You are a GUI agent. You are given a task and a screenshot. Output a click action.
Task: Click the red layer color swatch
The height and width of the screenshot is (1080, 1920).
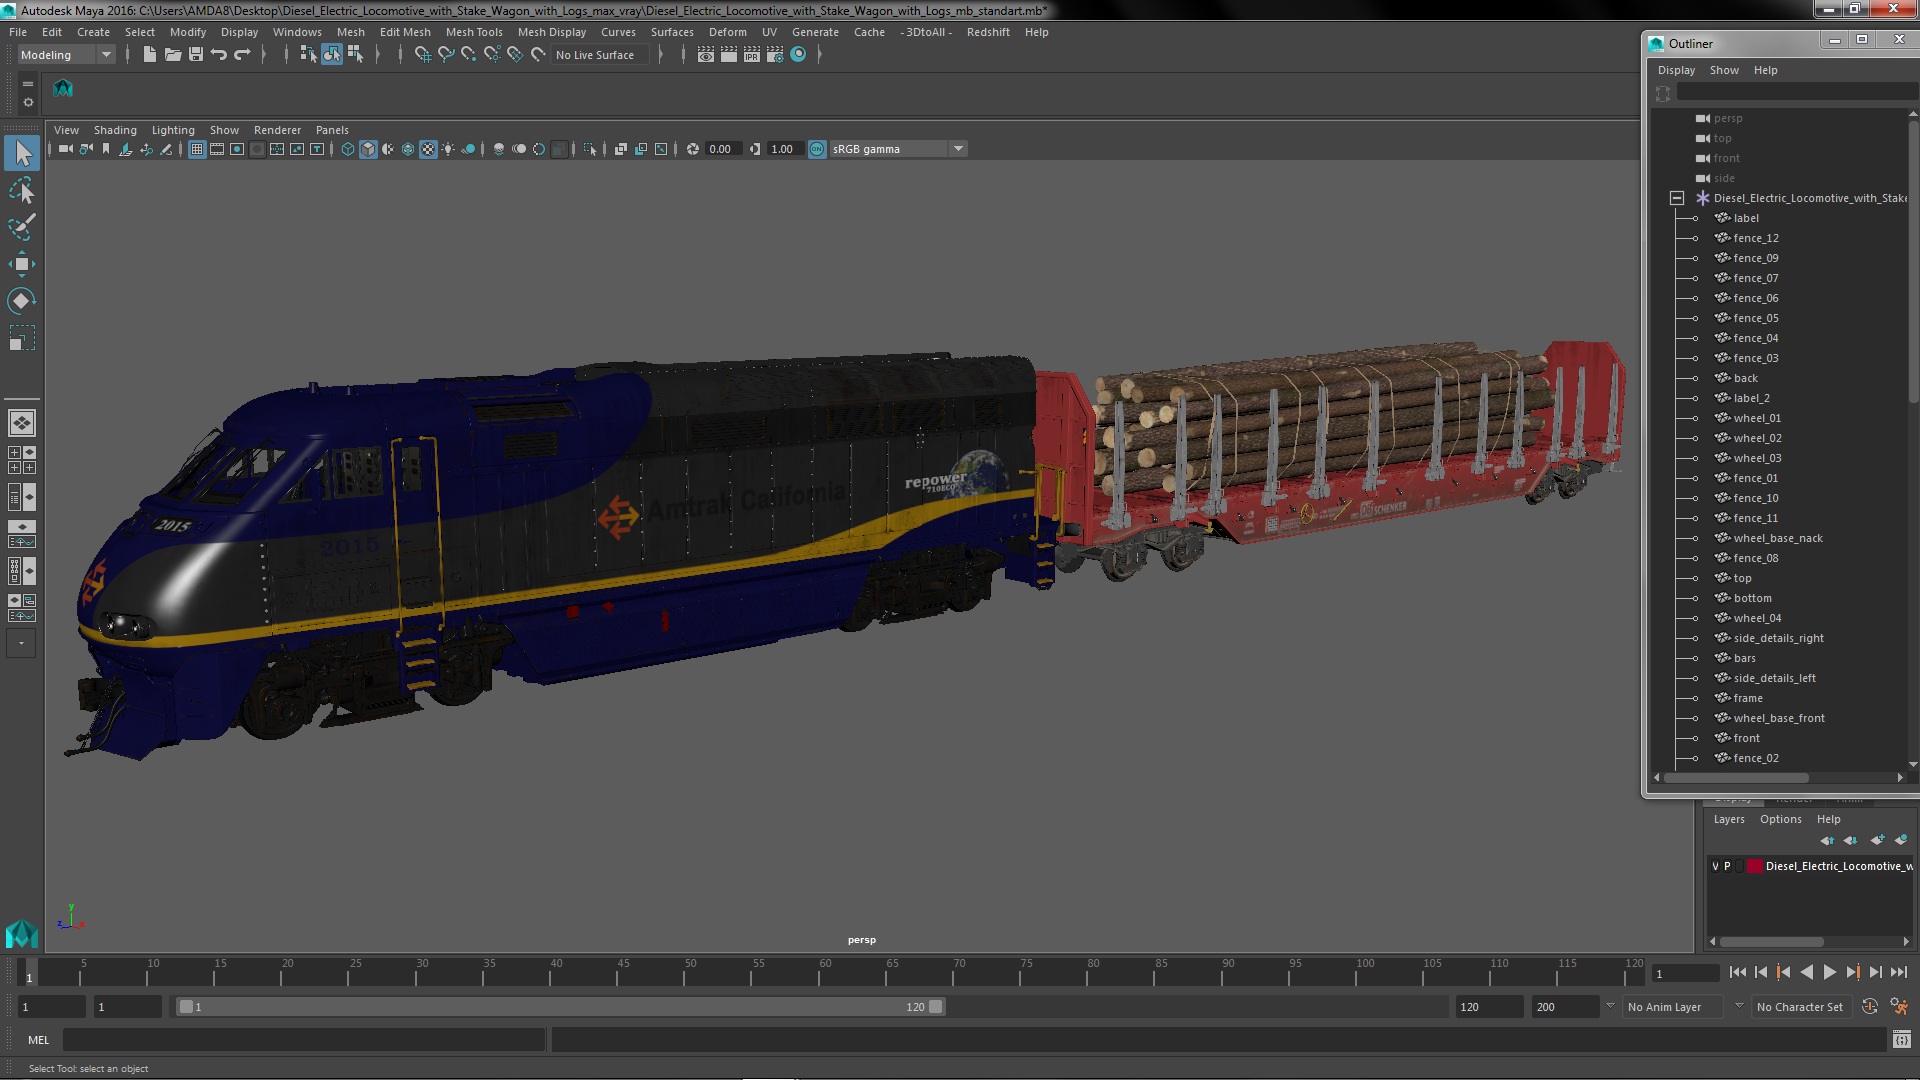pos(1754,866)
